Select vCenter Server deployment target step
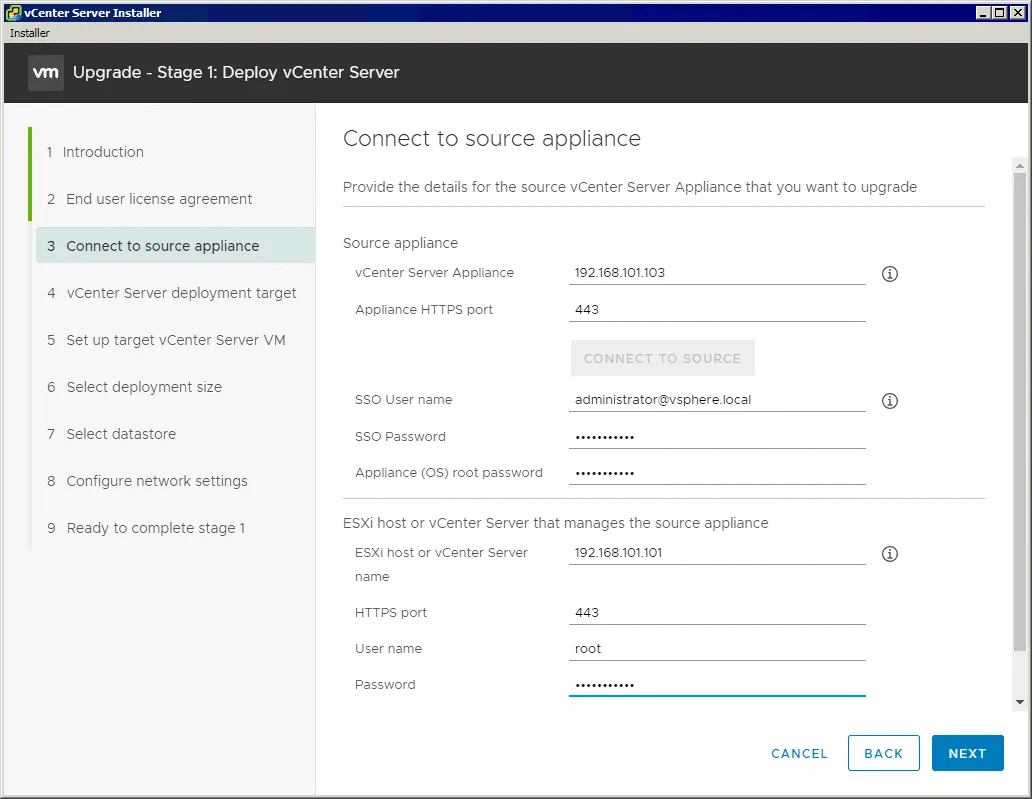Image resolution: width=1032 pixels, height=799 pixels. [181, 293]
